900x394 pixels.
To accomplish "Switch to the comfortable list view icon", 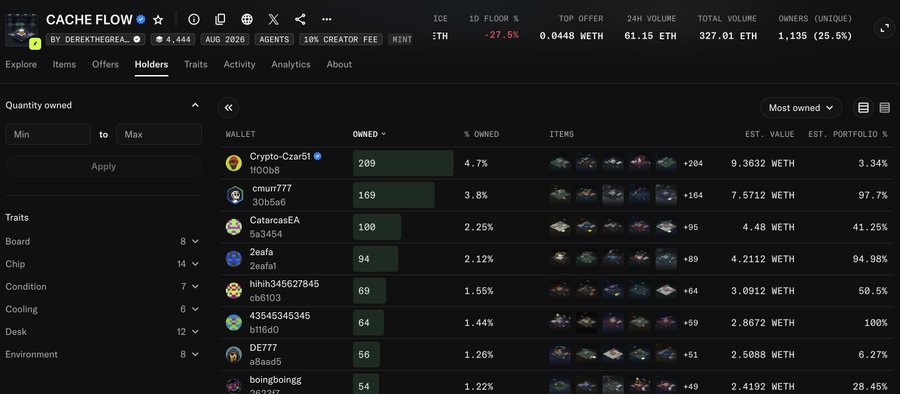I will tap(863, 107).
